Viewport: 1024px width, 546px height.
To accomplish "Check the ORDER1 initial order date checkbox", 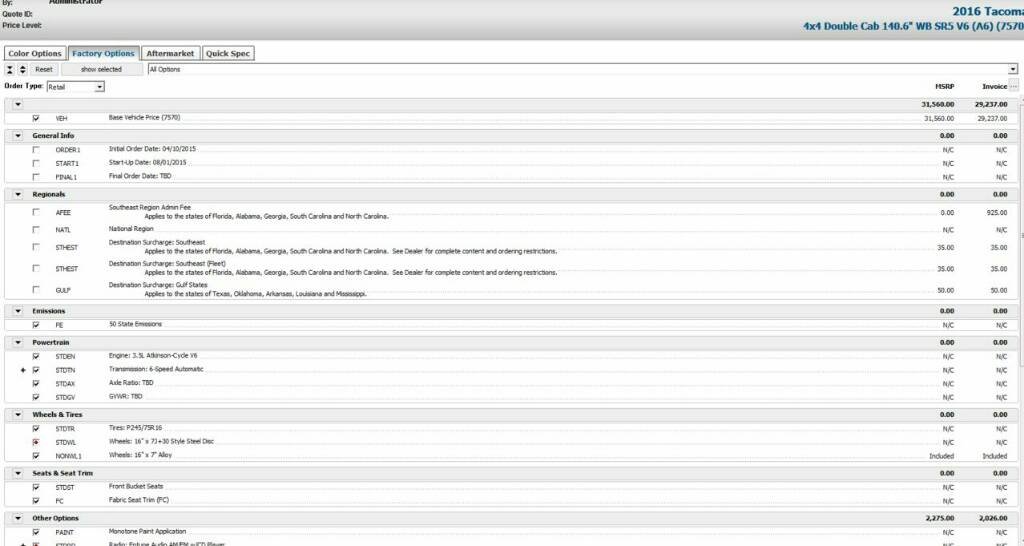I will click(36, 150).
